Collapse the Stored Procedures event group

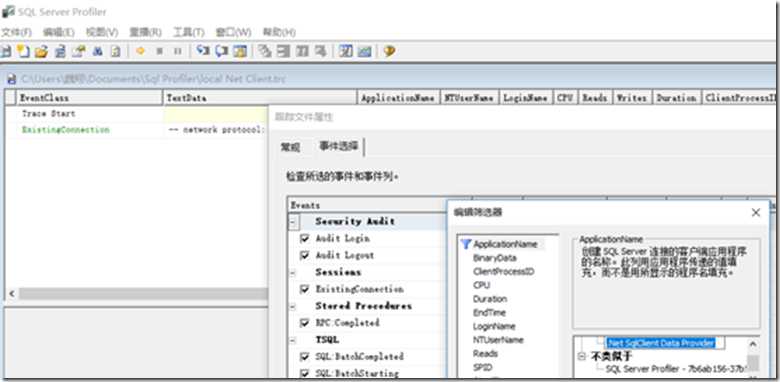pyautogui.click(x=293, y=306)
